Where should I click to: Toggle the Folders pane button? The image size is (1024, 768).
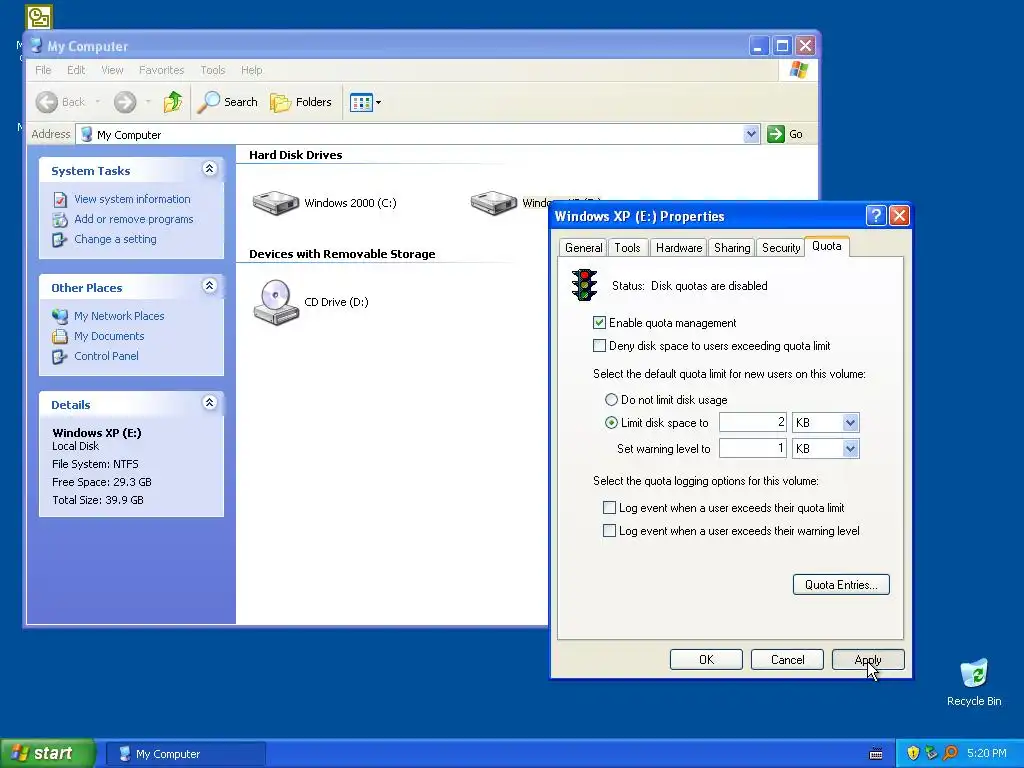click(x=301, y=102)
